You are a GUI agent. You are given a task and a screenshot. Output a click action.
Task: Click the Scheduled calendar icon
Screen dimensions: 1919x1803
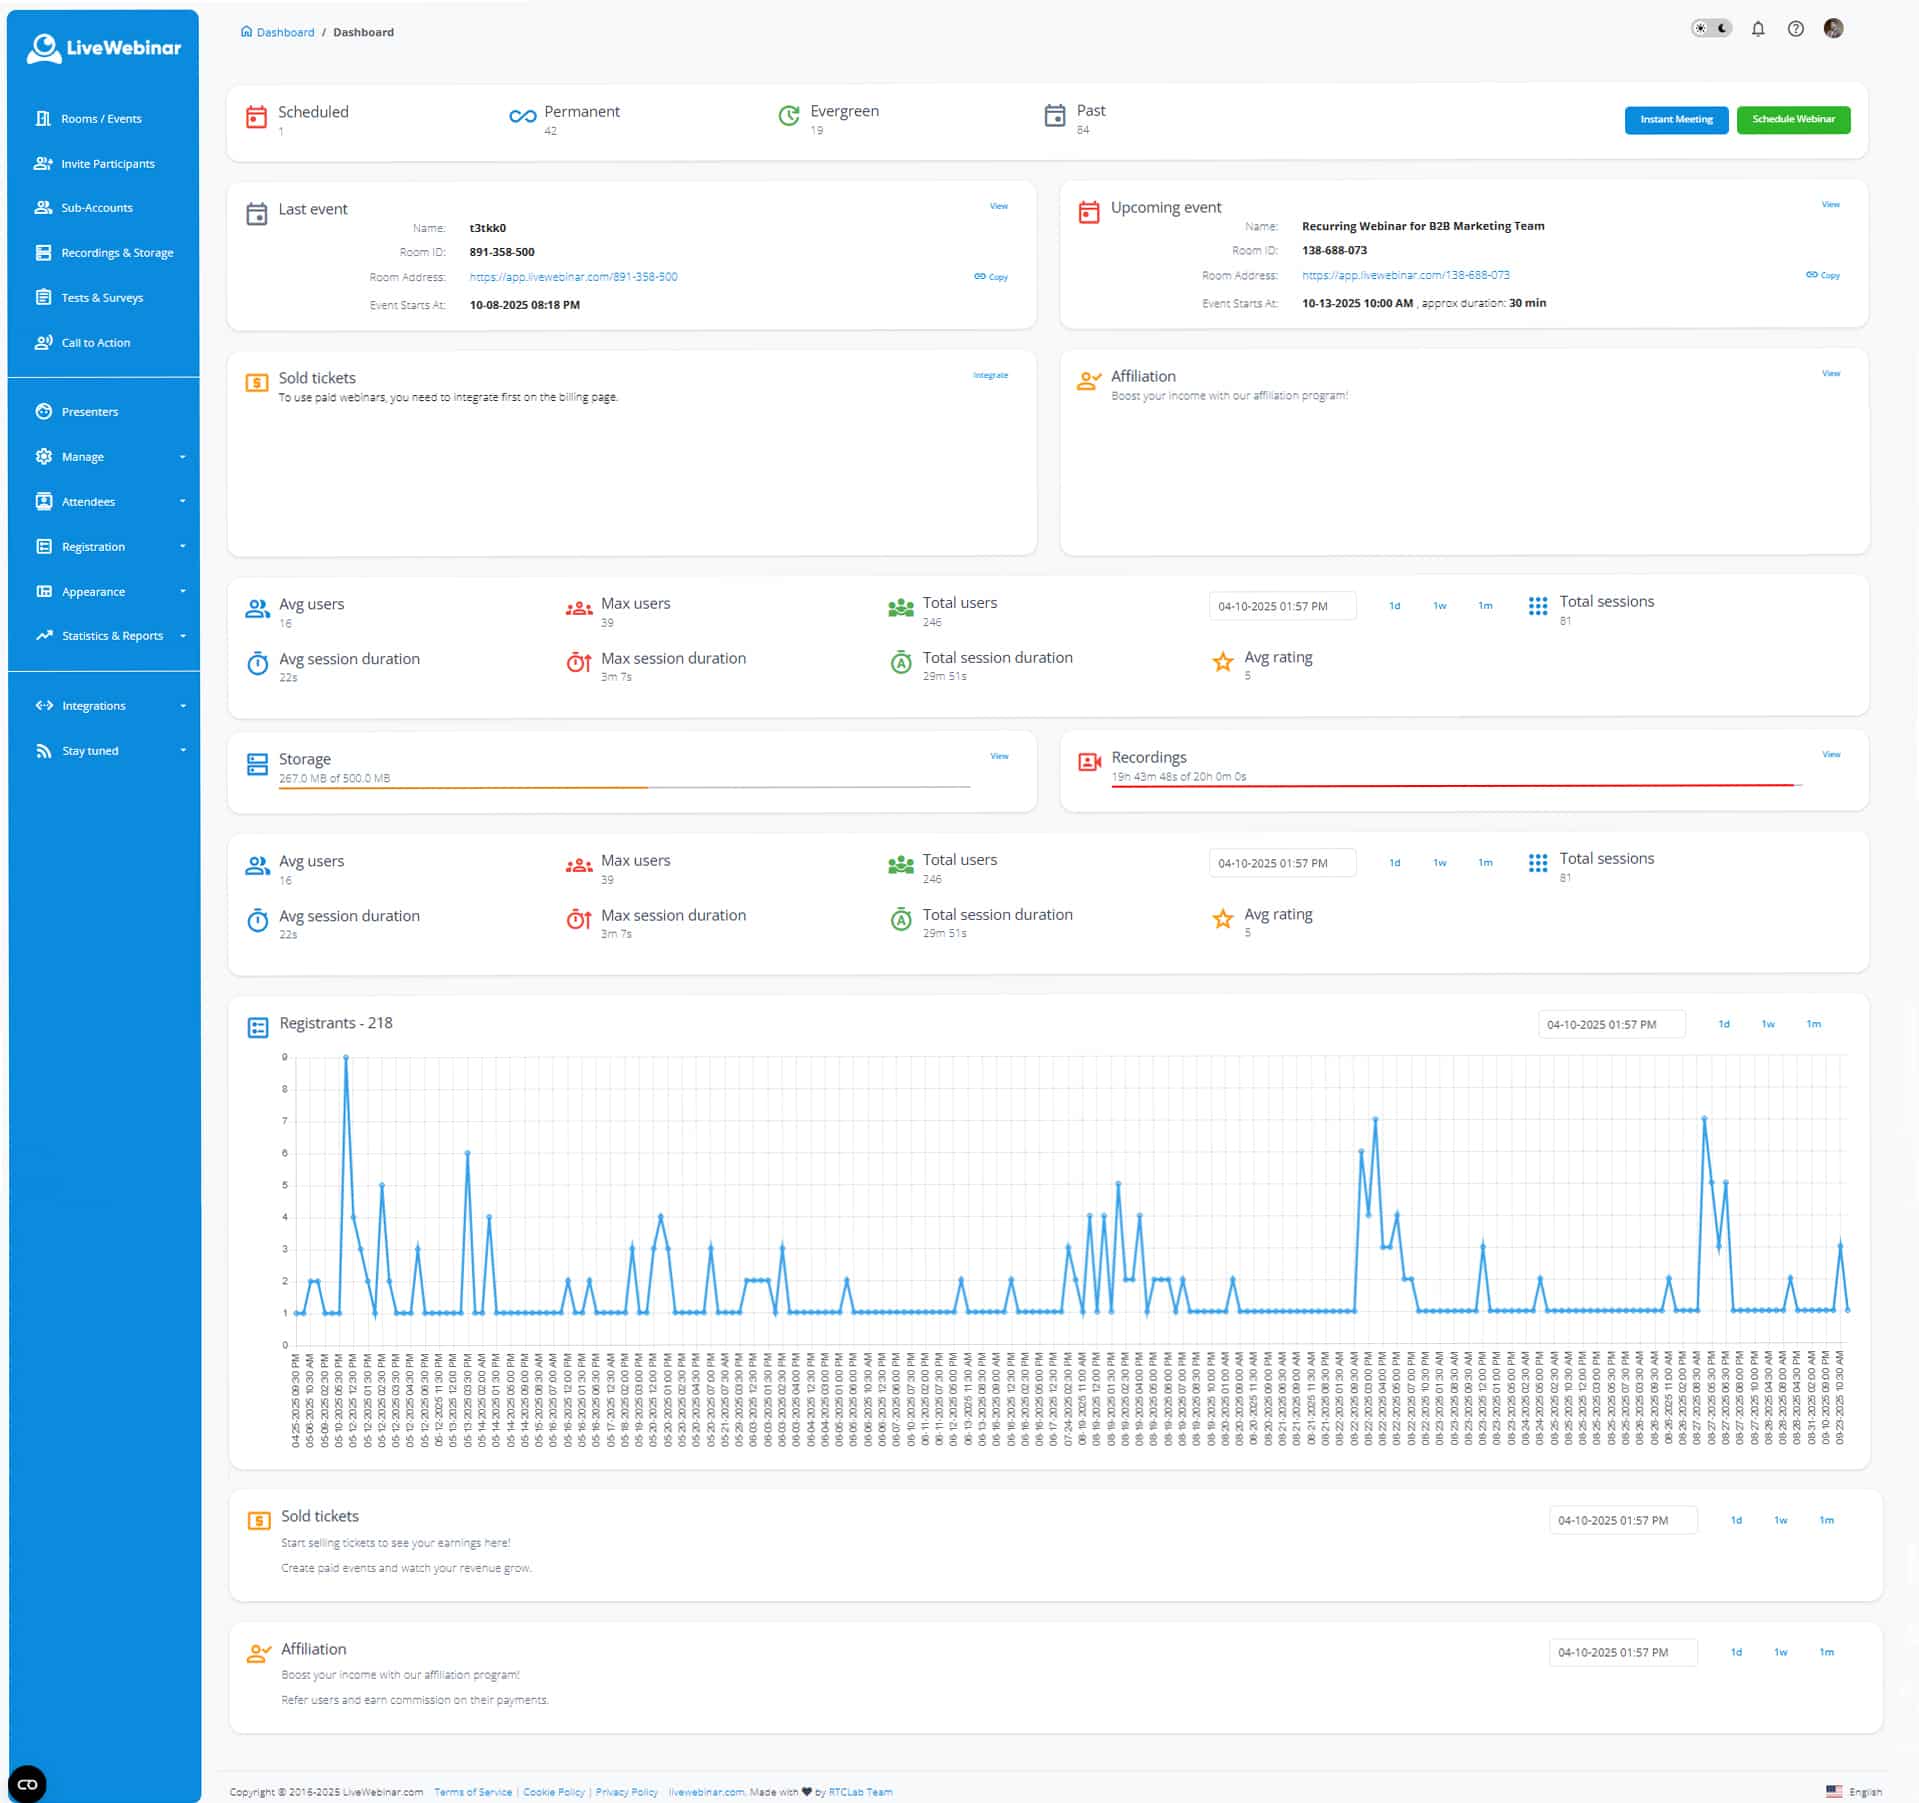(256, 117)
